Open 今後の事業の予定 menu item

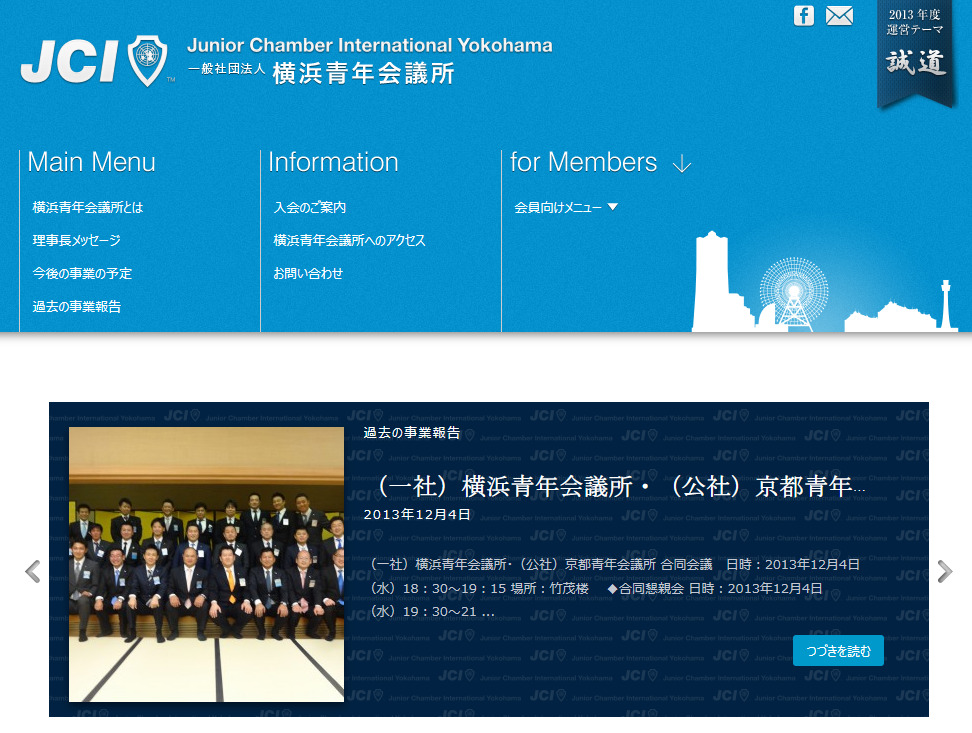[82, 273]
